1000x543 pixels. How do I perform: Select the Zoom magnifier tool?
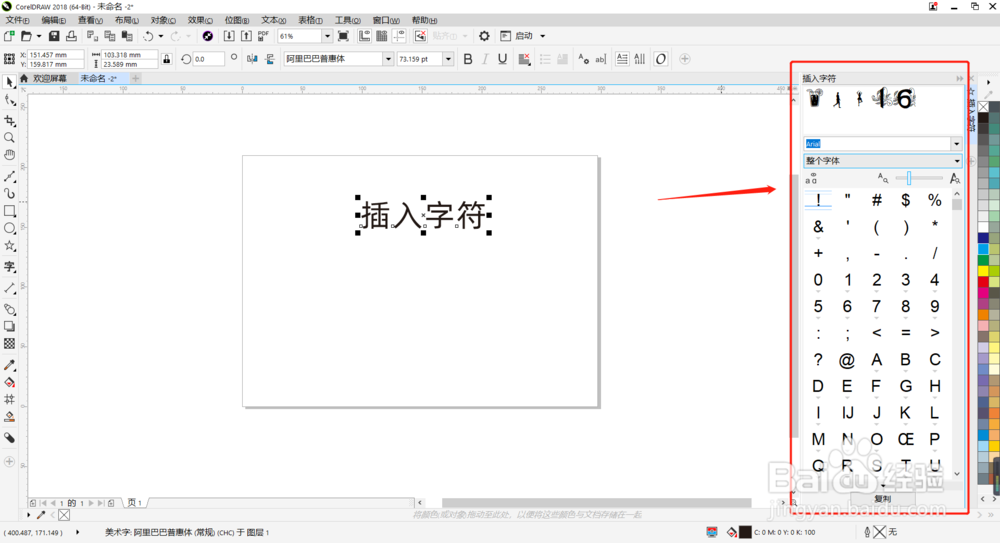pos(9,137)
